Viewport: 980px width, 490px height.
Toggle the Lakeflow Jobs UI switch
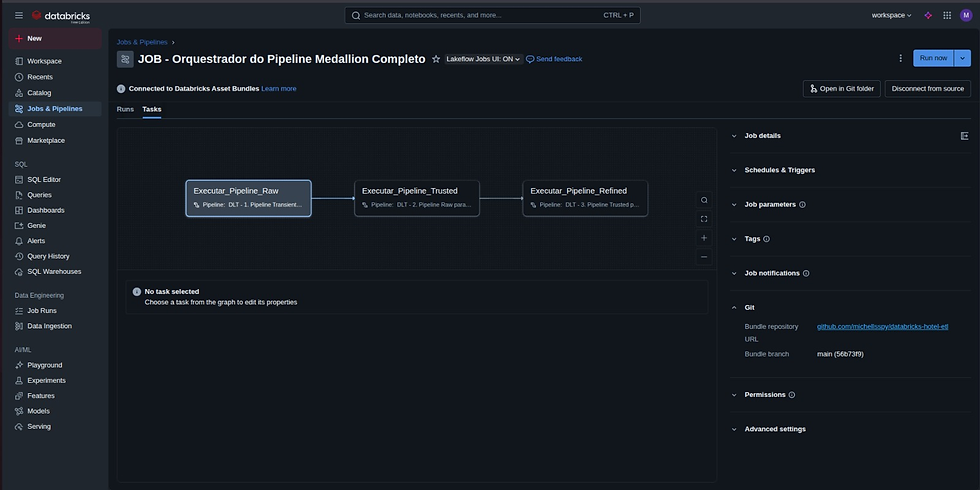483,59
